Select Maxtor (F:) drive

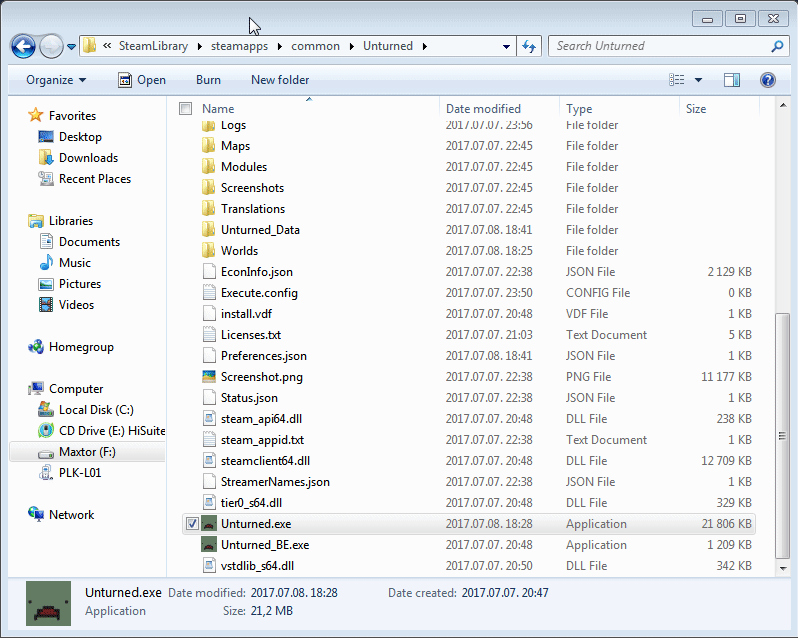[87, 452]
